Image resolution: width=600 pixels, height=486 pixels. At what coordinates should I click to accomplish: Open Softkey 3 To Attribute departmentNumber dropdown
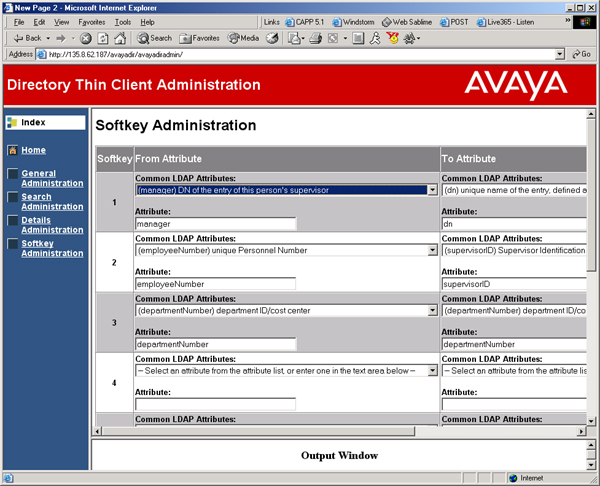pyautogui.click(x=514, y=310)
